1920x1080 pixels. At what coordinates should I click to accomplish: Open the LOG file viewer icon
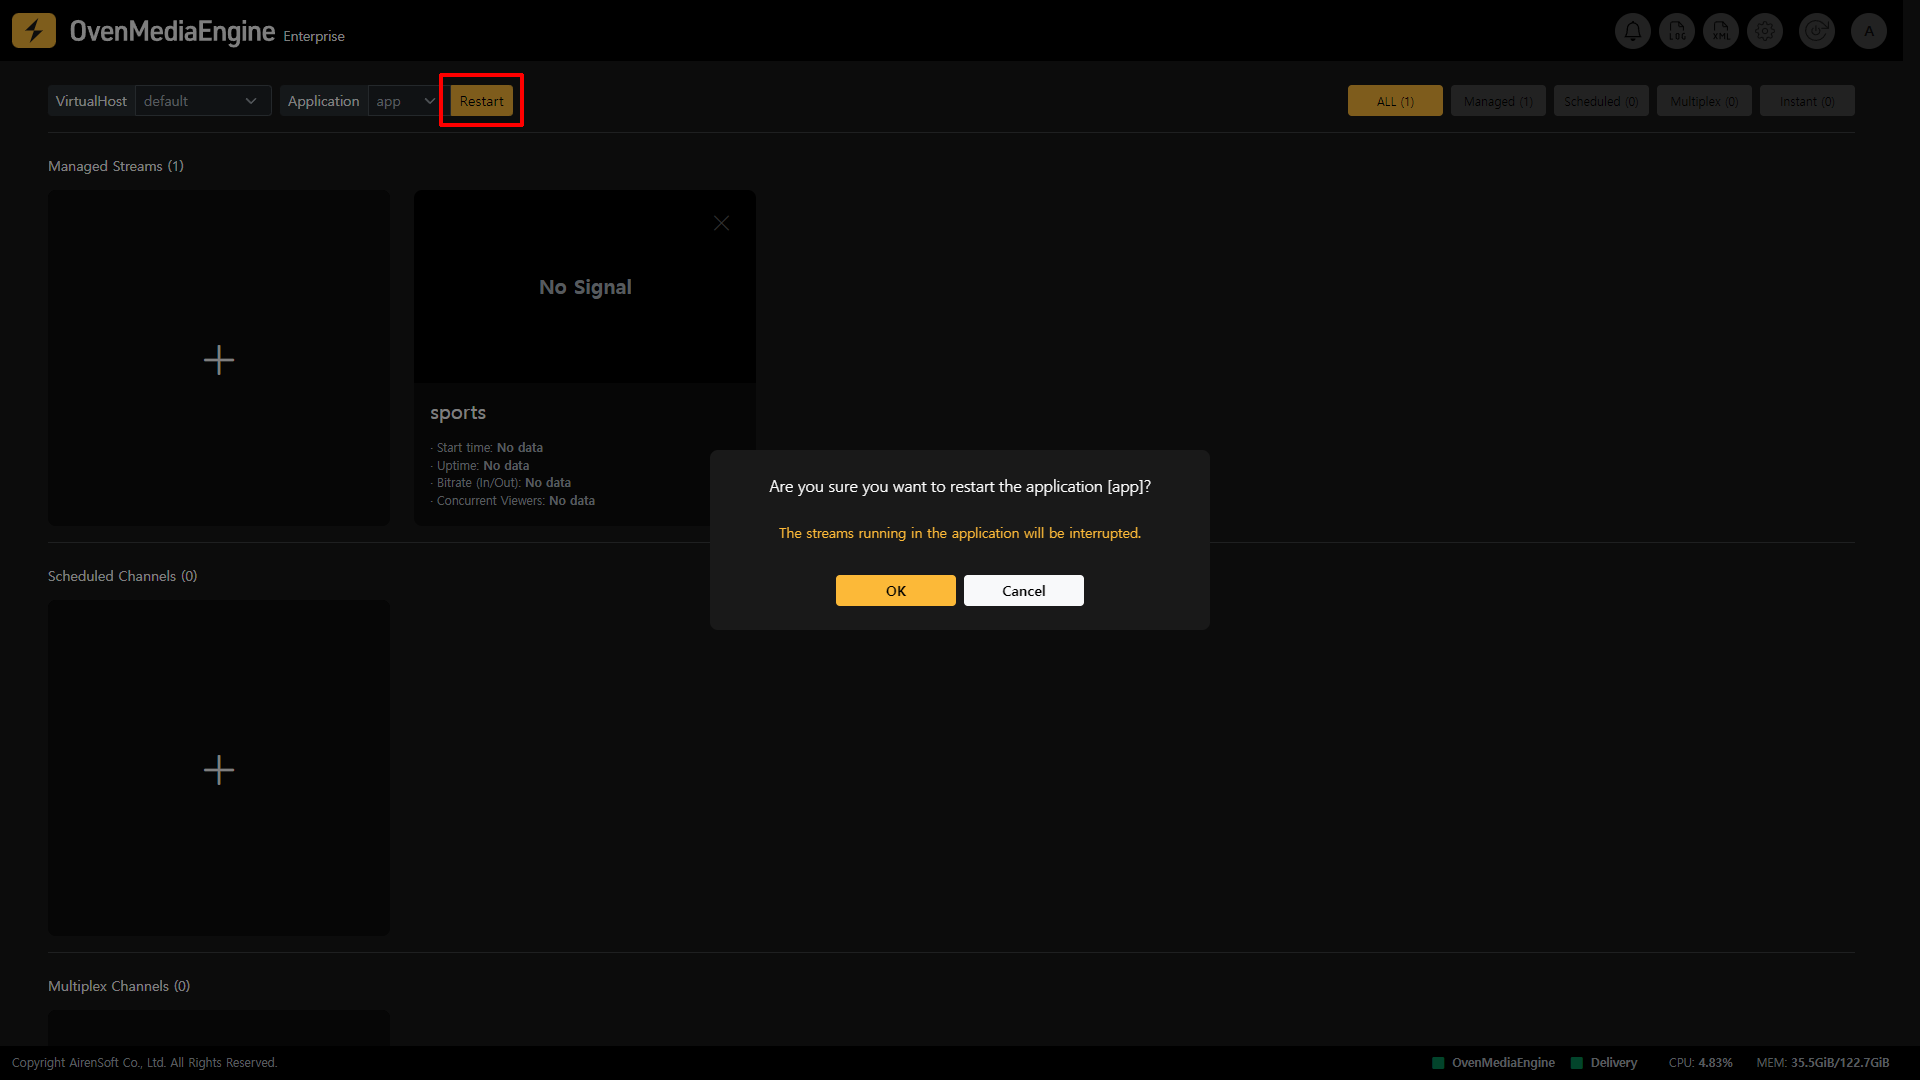[x=1677, y=31]
